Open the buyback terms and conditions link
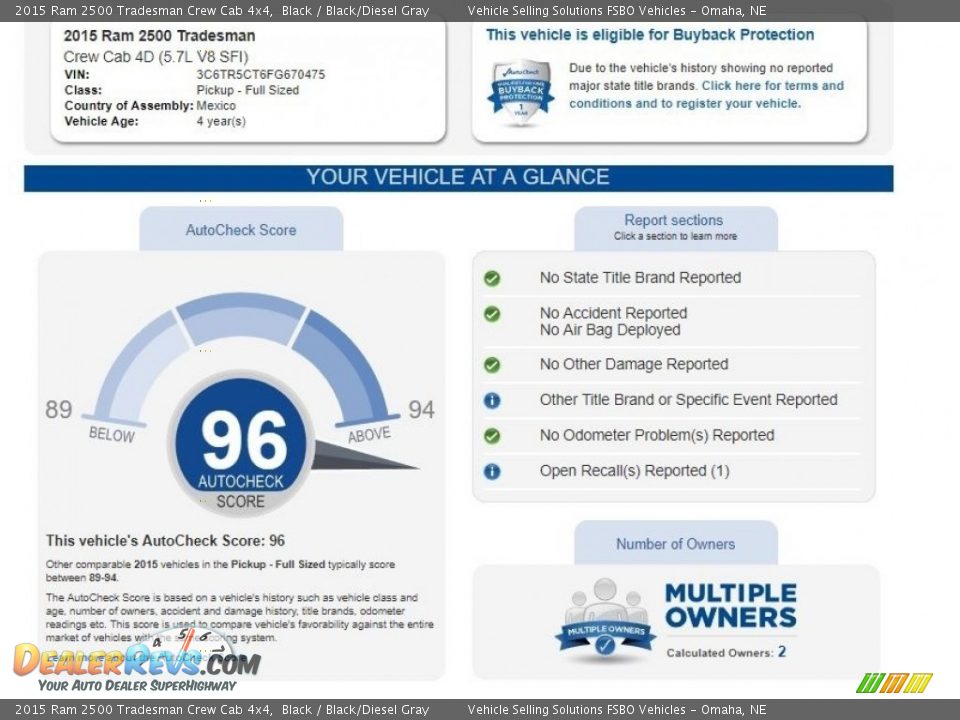This screenshot has height=720, width=960. [x=707, y=94]
